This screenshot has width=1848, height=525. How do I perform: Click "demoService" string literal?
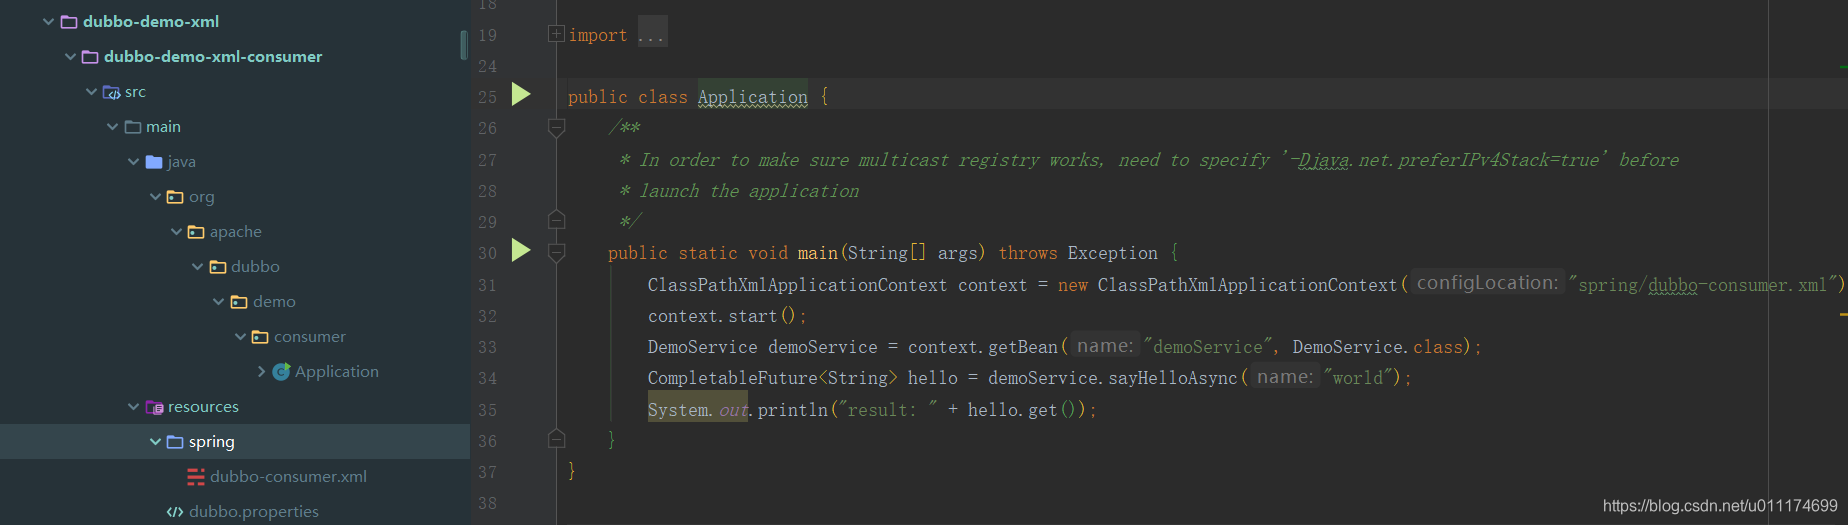(1208, 347)
